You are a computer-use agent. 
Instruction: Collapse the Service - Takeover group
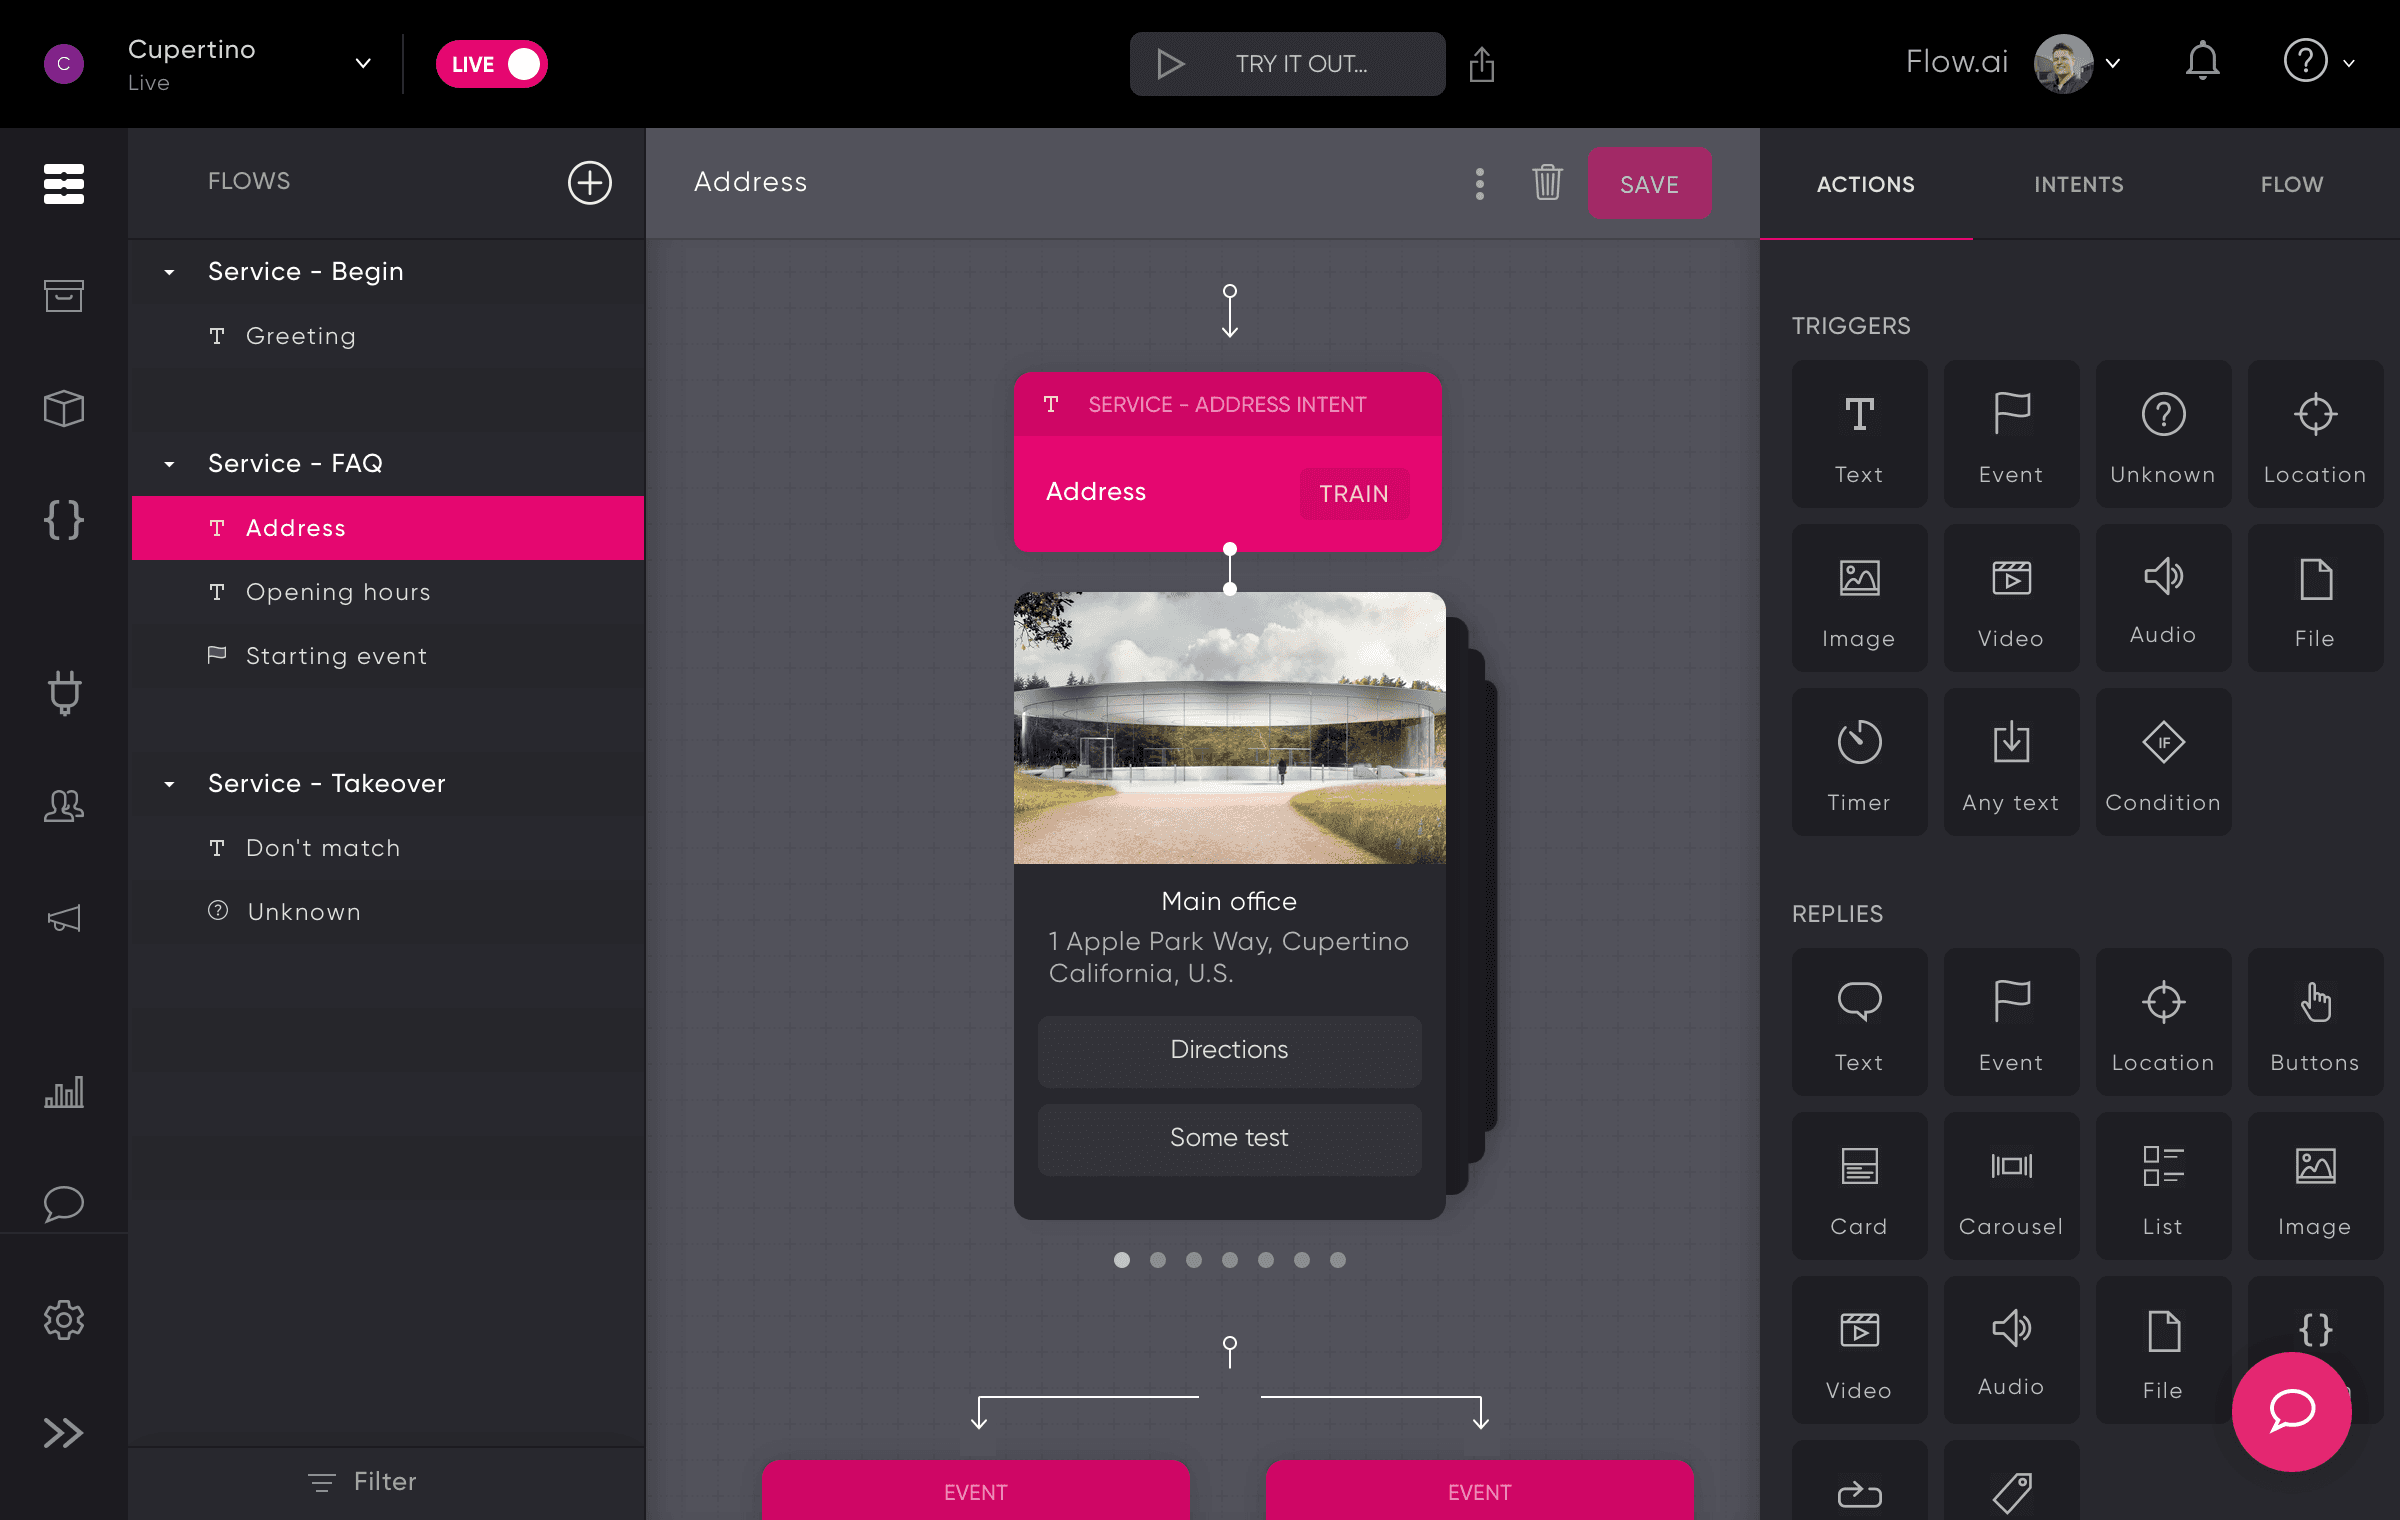pyautogui.click(x=169, y=784)
